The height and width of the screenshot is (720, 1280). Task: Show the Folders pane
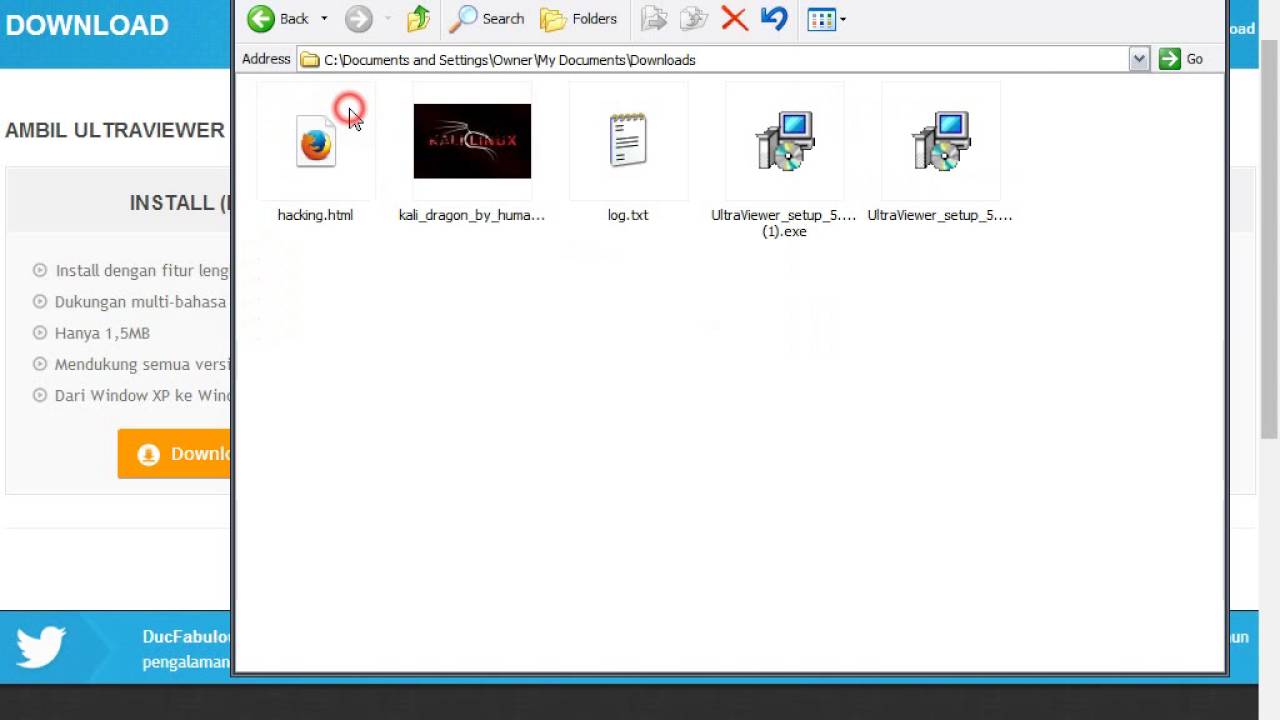579,18
